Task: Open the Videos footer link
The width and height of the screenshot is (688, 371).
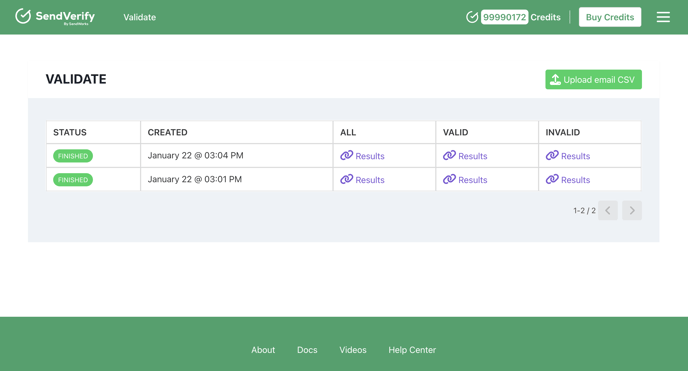Action: tap(353, 350)
